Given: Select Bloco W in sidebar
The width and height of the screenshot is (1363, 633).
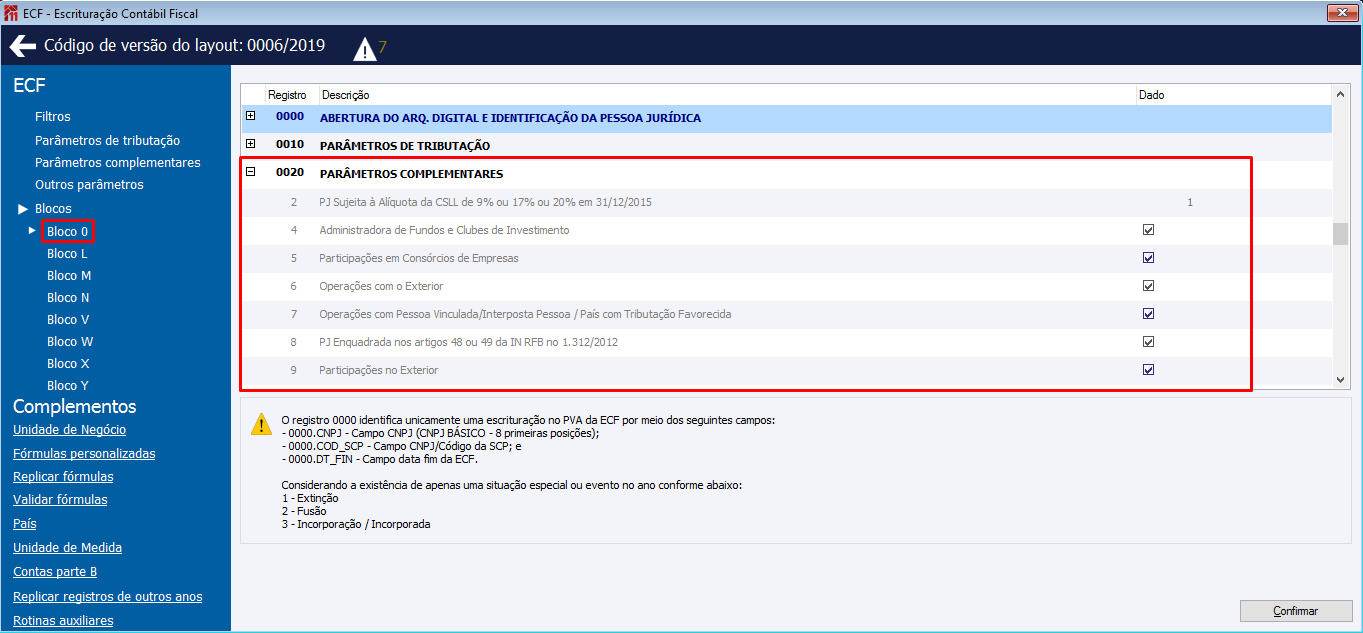Looking at the screenshot, I should (70, 342).
